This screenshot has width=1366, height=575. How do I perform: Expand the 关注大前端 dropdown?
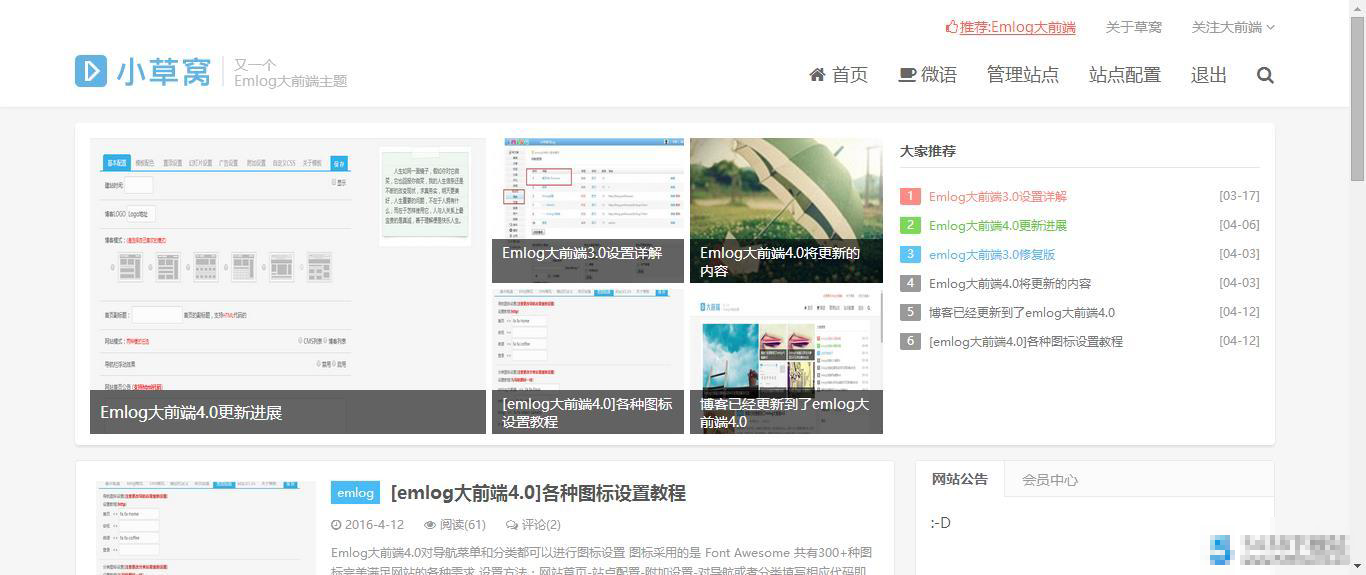1232,27
